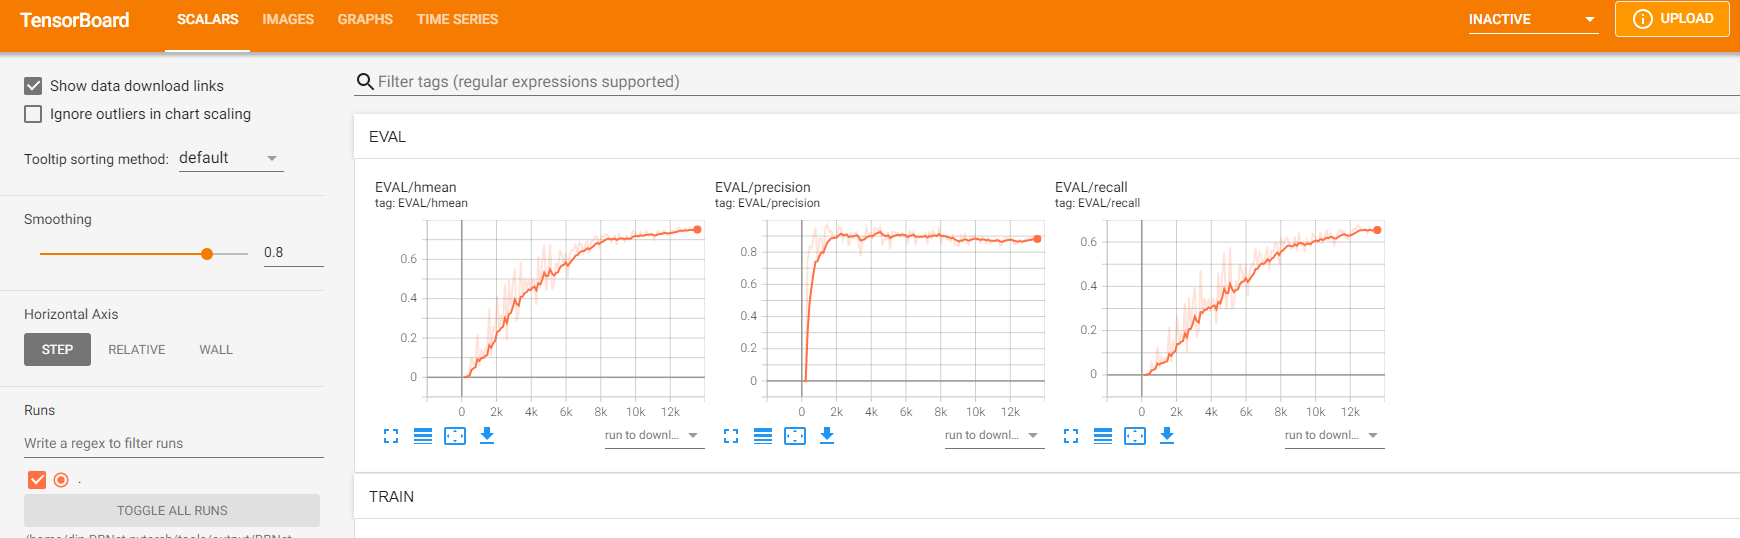Set horizontal axis to WALL
The height and width of the screenshot is (538, 1740).
(x=216, y=349)
